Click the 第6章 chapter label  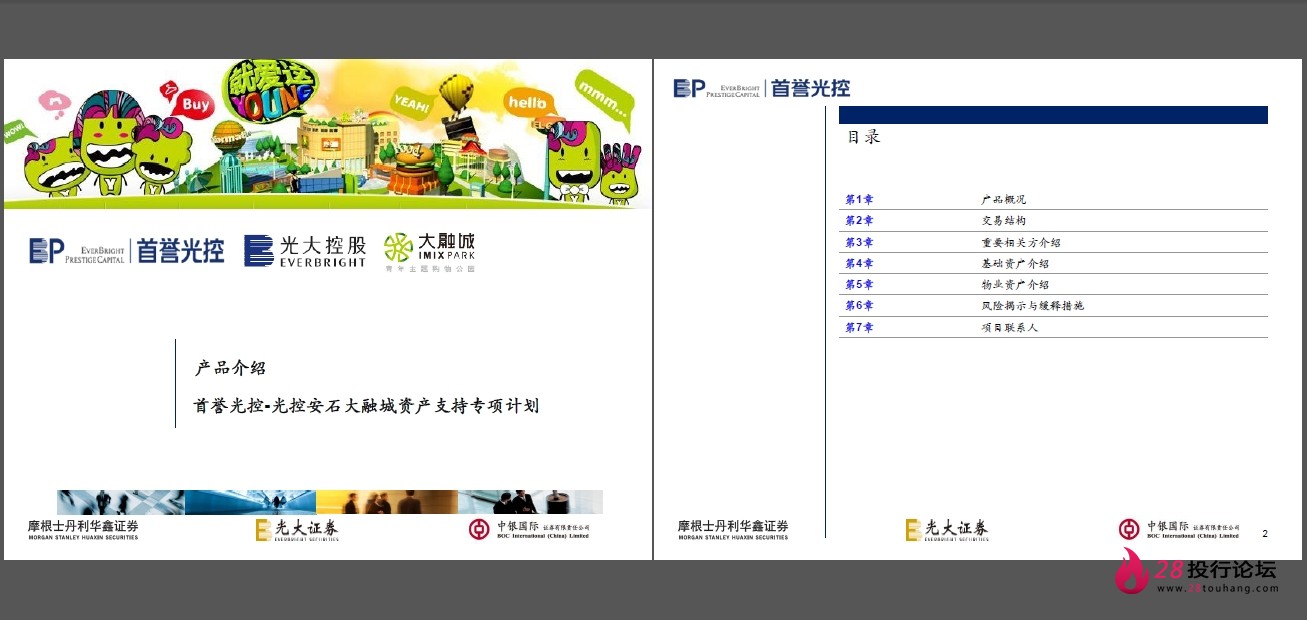[x=859, y=305]
